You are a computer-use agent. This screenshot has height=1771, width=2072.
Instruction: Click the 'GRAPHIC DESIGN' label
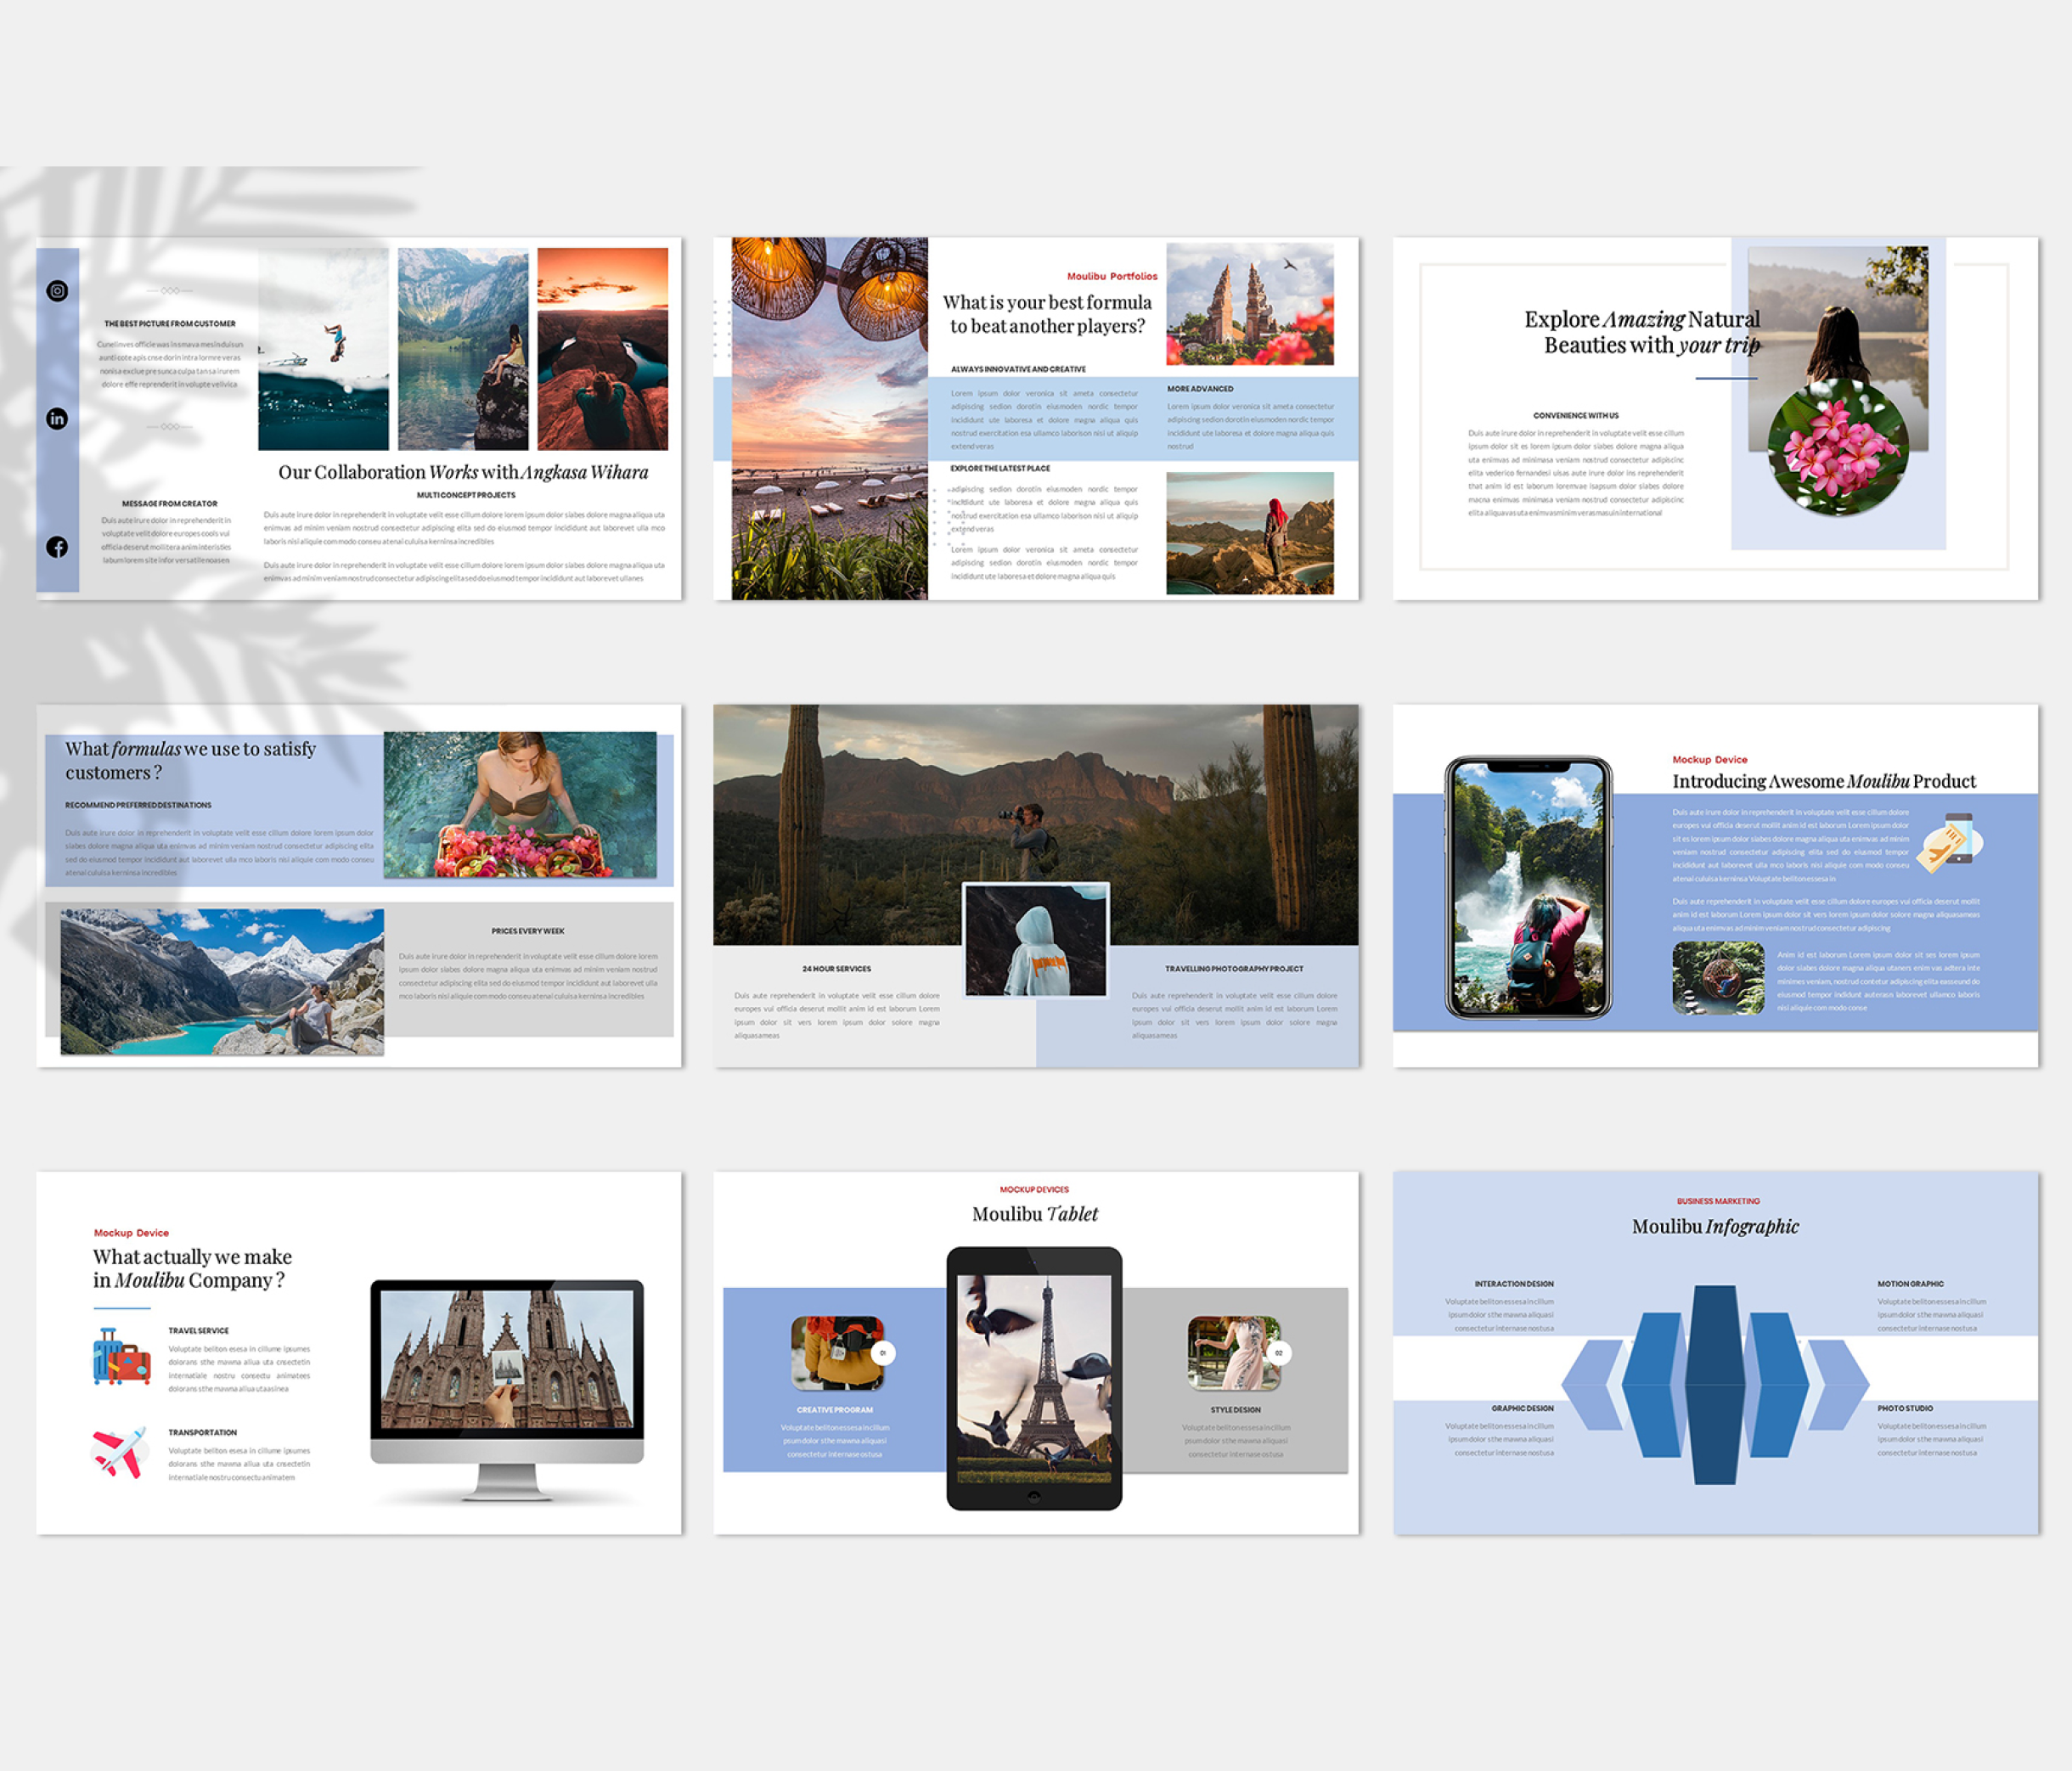pyautogui.click(x=1523, y=1408)
